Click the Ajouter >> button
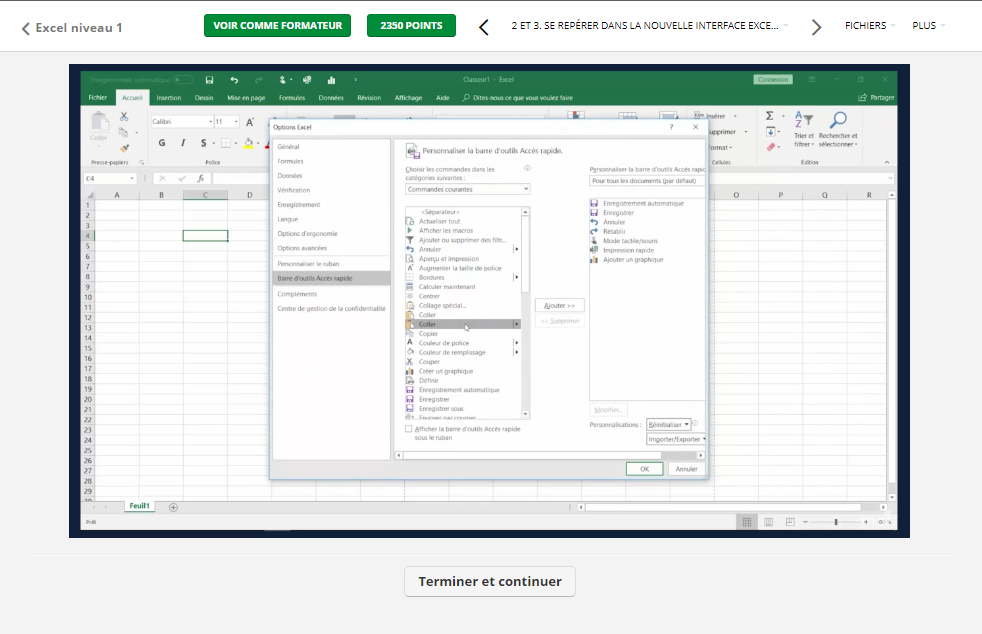The height and width of the screenshot is (634, 982). pos(559,306)
